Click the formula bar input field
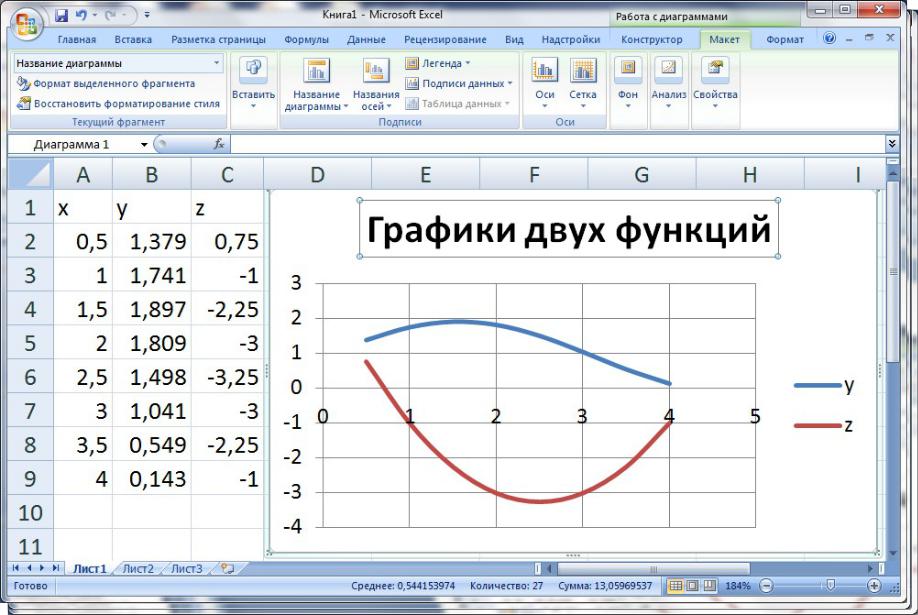This screenshot has width=918, height=615. (x=557, y=144)
